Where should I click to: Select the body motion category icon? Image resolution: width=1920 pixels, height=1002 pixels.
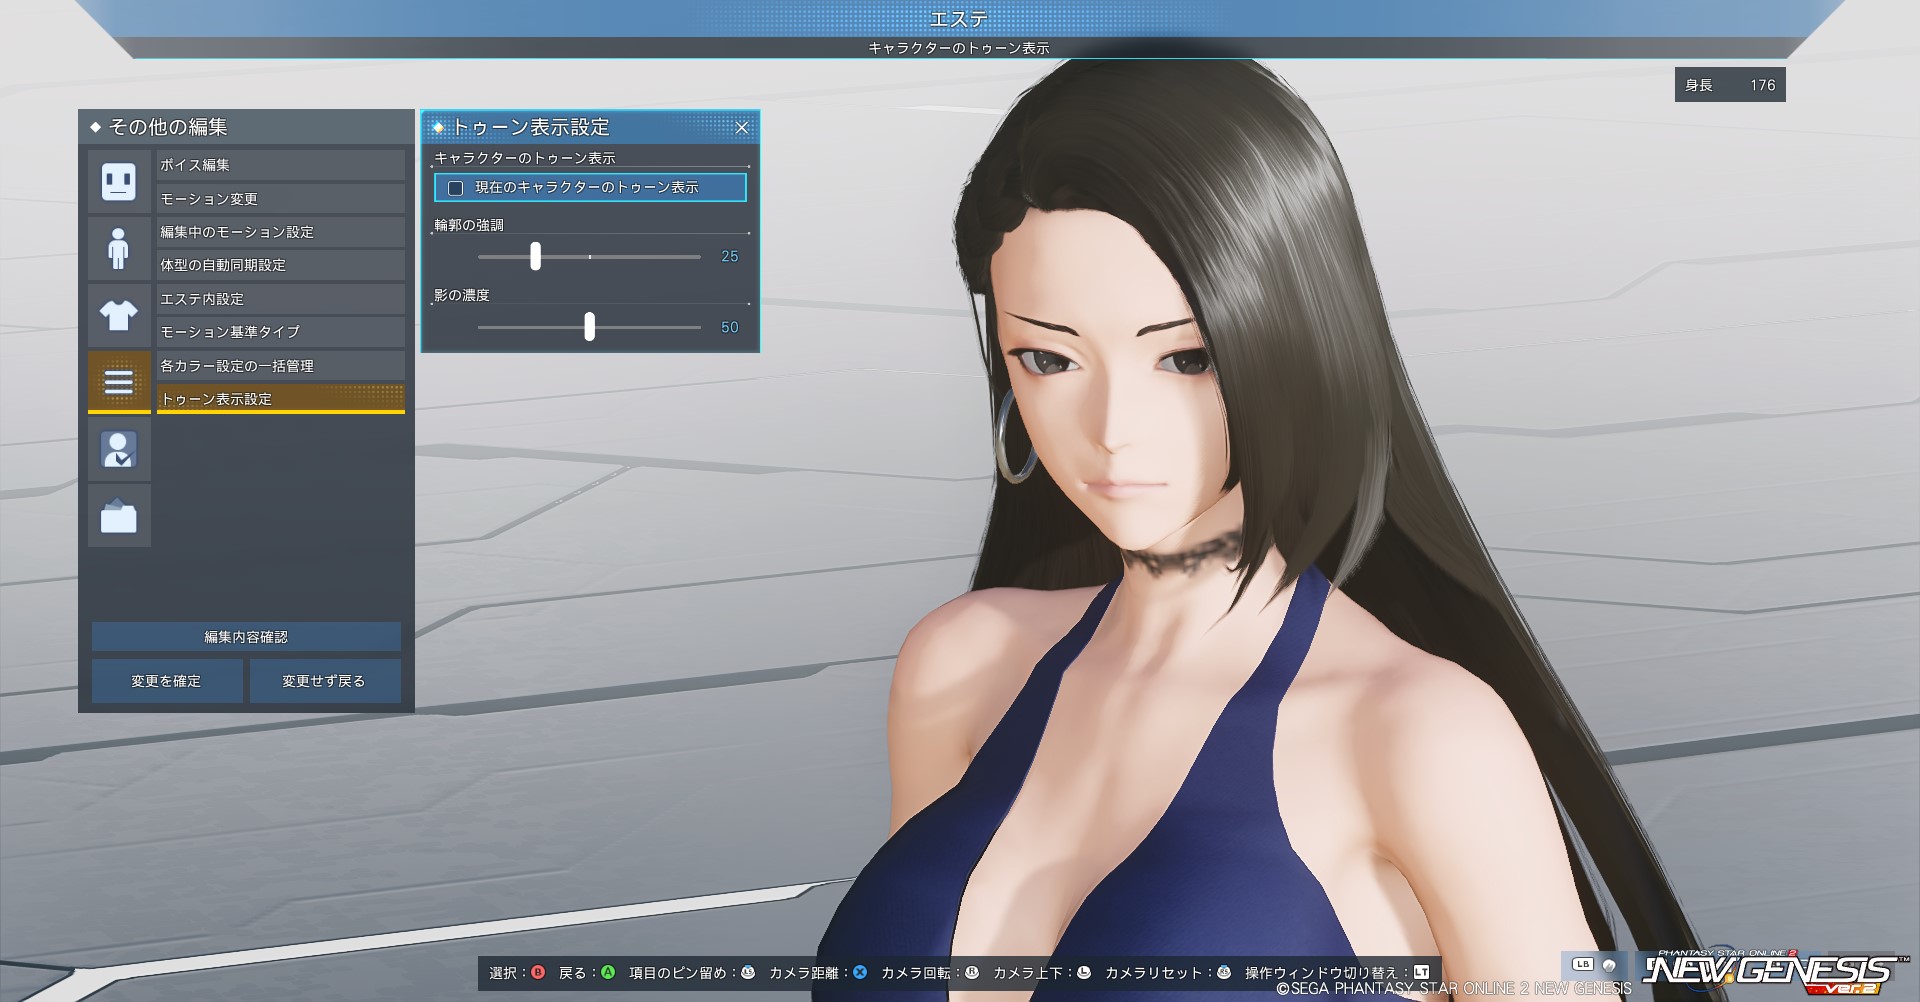pos(119,248)
